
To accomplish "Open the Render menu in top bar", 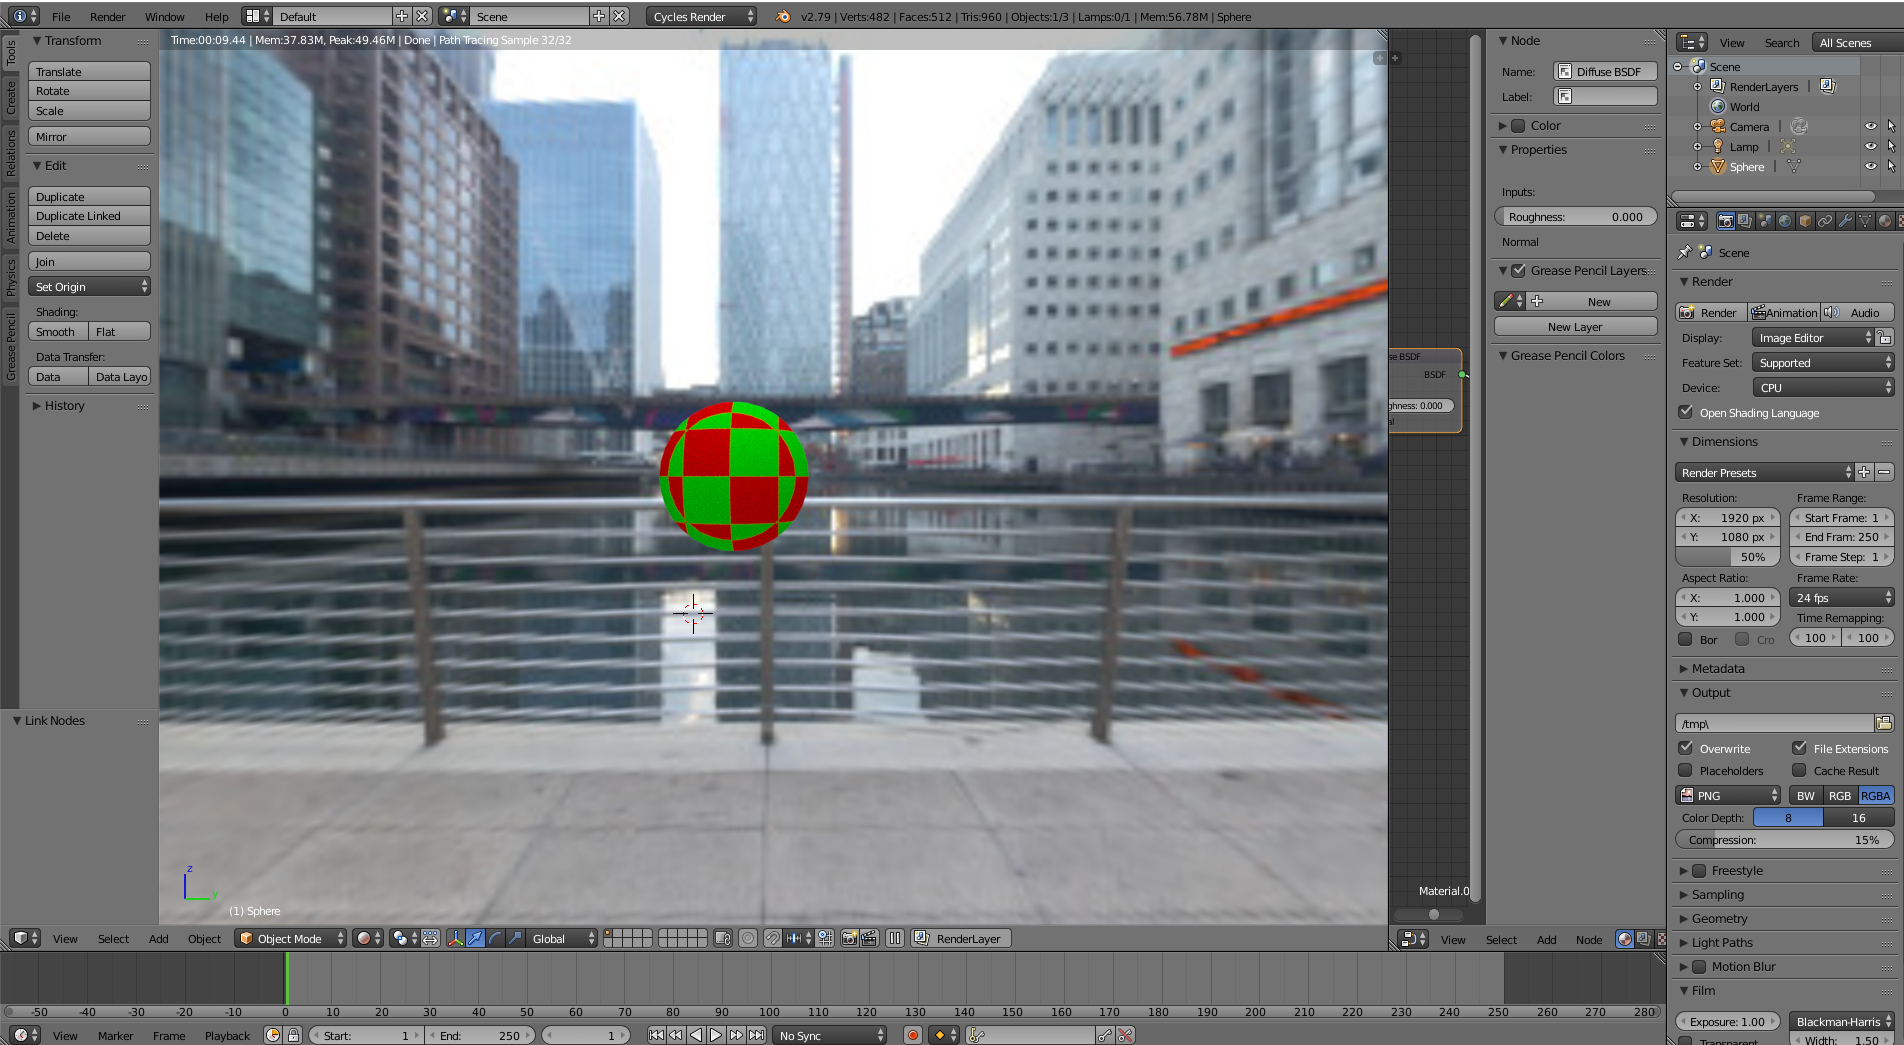I will pos(107,16).
